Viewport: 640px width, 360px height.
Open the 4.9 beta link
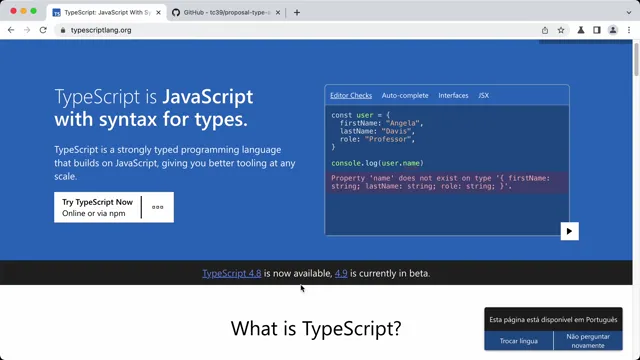pyautogui.click(x=341, y=273)
